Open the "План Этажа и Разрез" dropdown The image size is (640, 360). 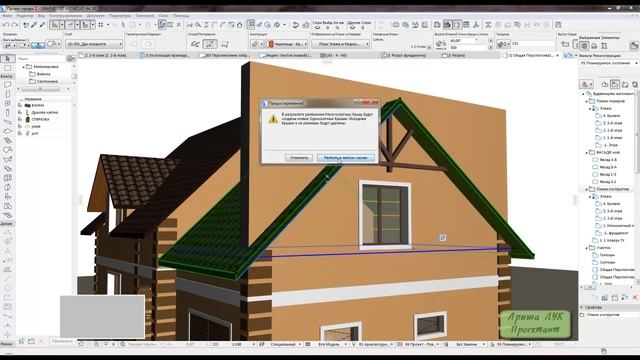tap(340, 44)
